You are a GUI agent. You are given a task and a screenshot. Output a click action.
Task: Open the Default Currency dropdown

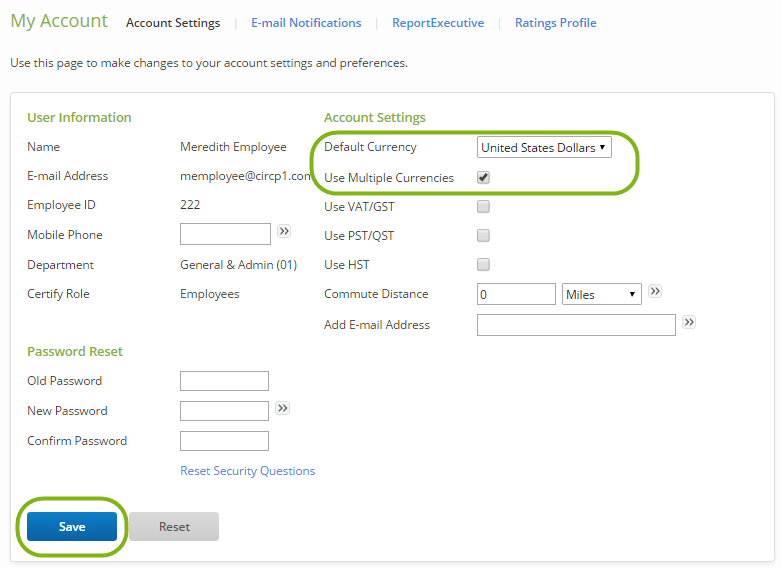tap(543, 148)
